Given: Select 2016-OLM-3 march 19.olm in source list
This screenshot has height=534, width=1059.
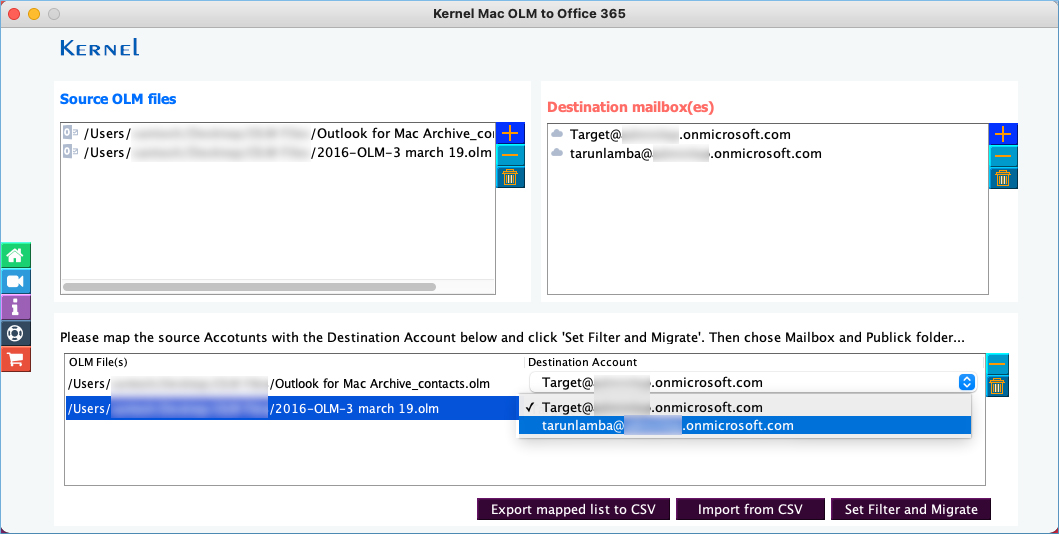Looking at the screenshot, I should click(x=278, y=152).
